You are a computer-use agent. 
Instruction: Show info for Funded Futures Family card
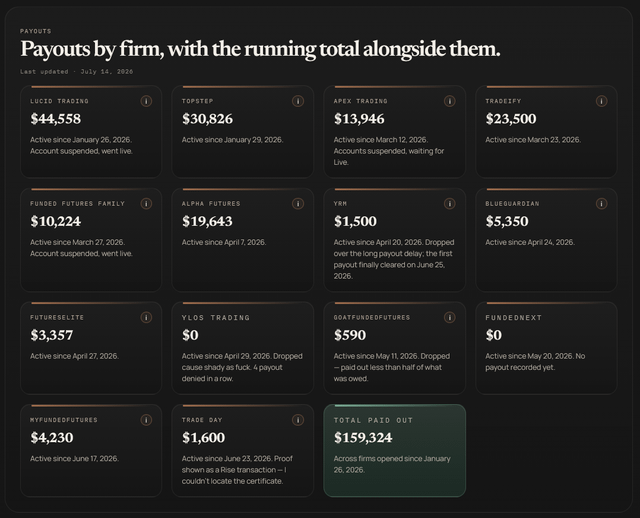pos(146,203)
